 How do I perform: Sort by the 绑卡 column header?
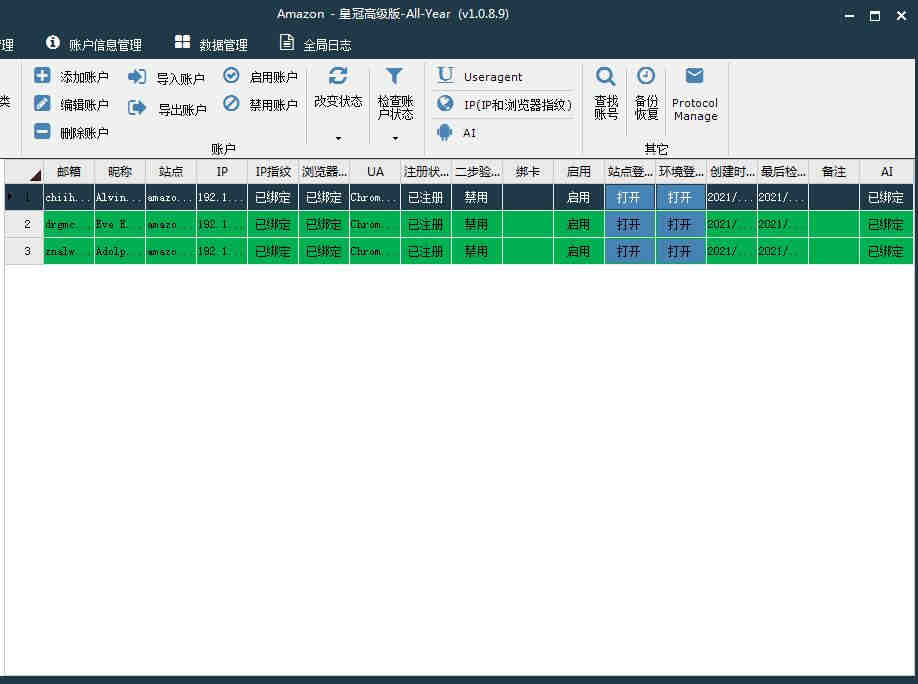(527, 172)
